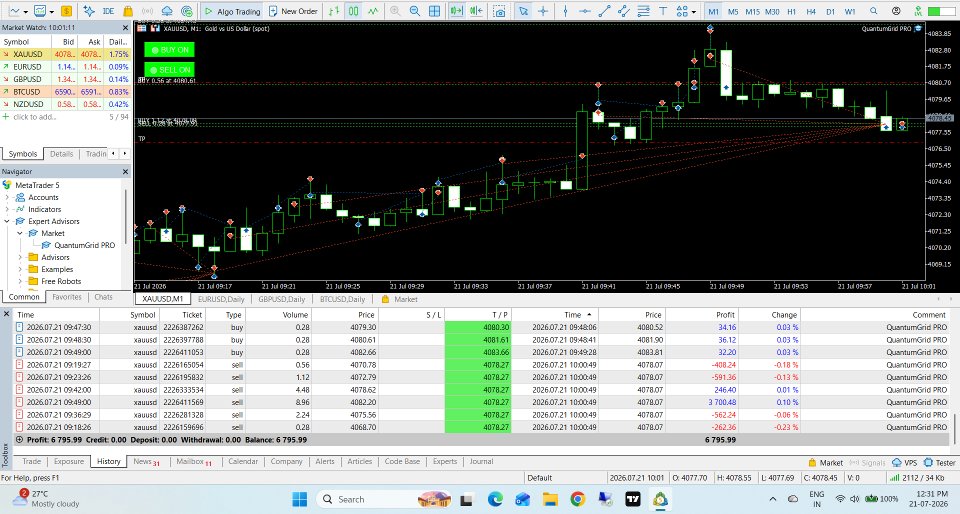Expand the Accounts node in Navigator
Screen dimensions: 960x514
7,197
